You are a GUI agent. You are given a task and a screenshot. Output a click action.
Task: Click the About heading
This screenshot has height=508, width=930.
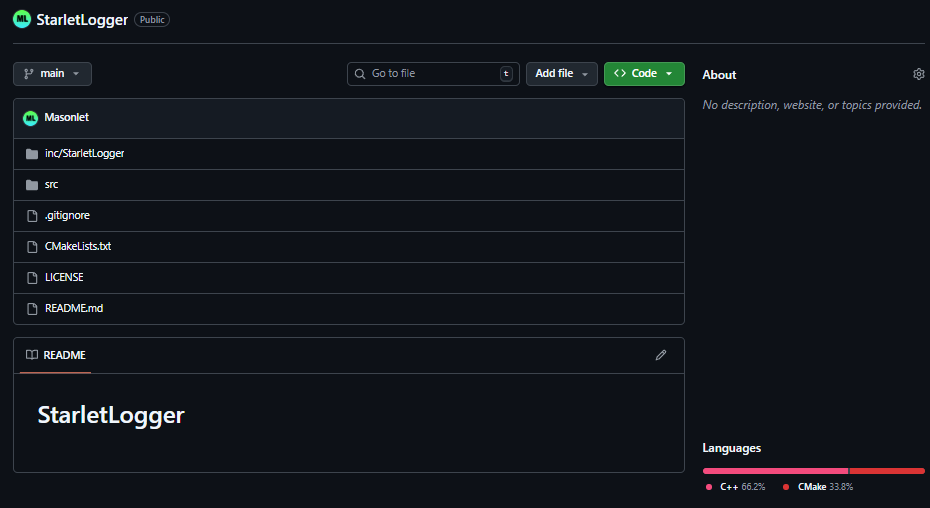719,75
